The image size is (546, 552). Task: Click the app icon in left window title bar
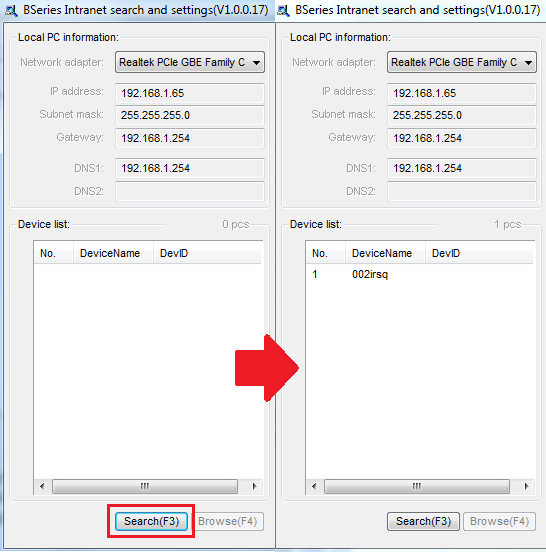click(x=11, y=11)
